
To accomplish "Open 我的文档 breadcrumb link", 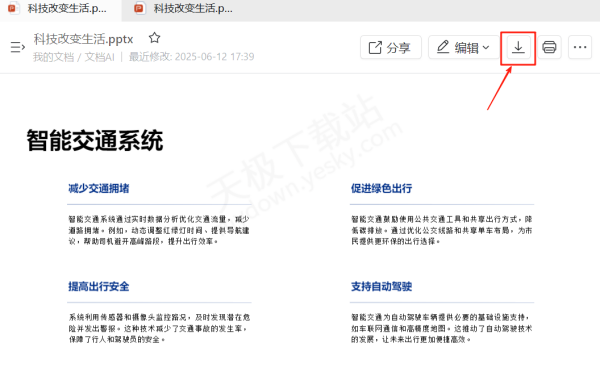I will click(x=53, y=57).
